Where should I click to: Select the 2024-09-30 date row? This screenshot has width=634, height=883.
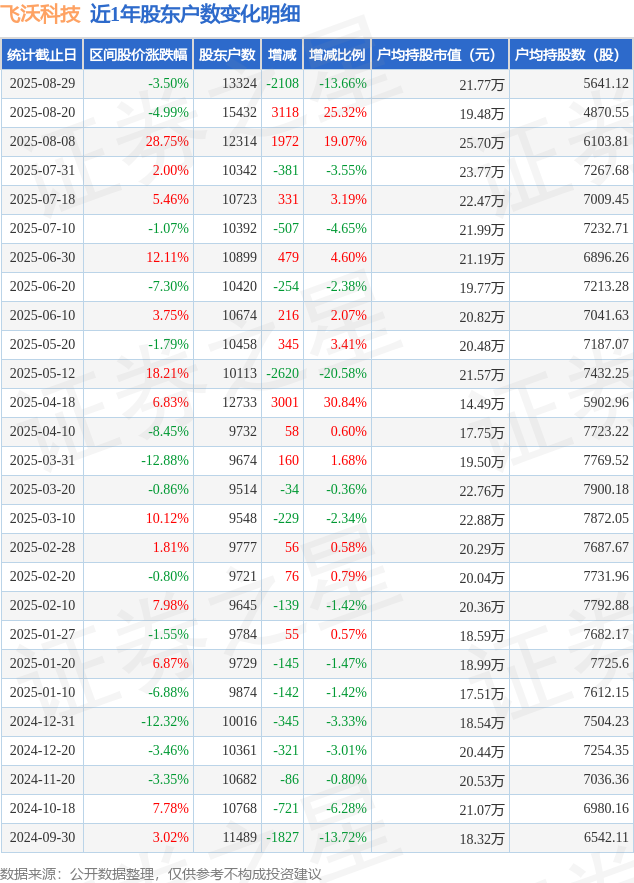click(x=316, y=837)
